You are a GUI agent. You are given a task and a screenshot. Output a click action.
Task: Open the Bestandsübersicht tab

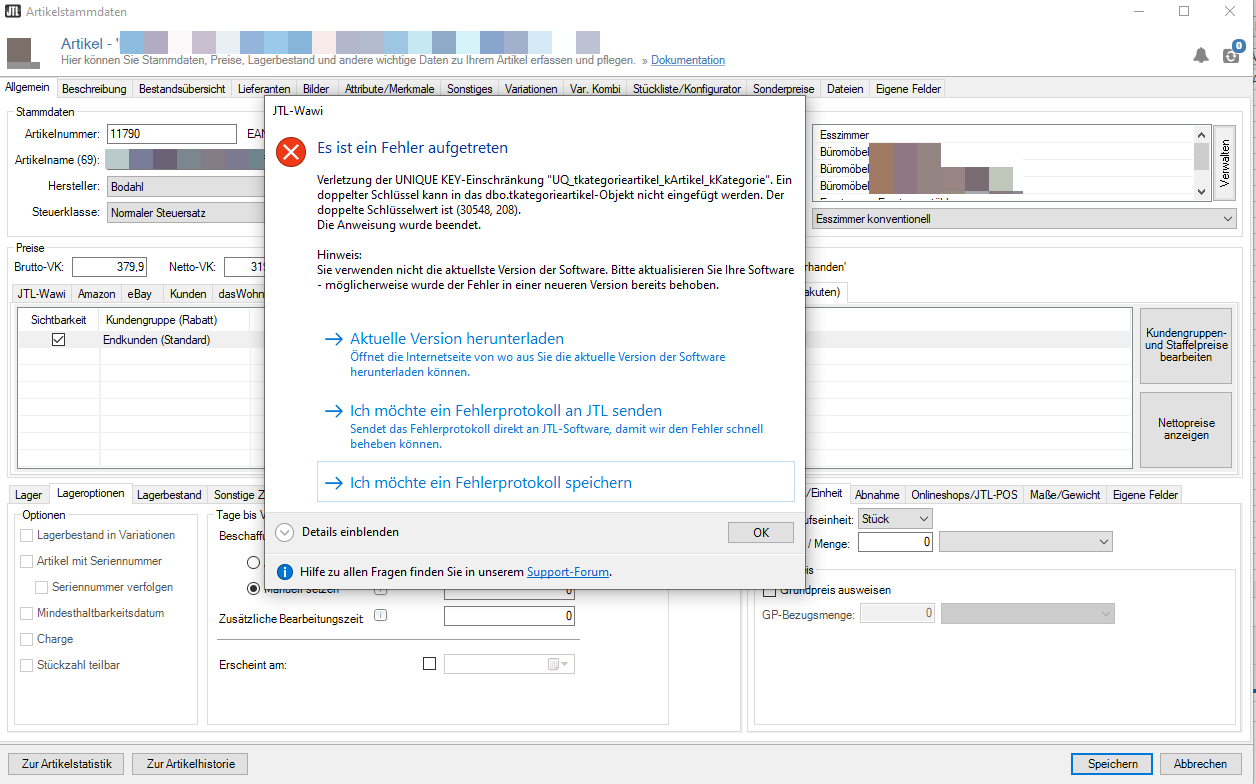point(182,89)
